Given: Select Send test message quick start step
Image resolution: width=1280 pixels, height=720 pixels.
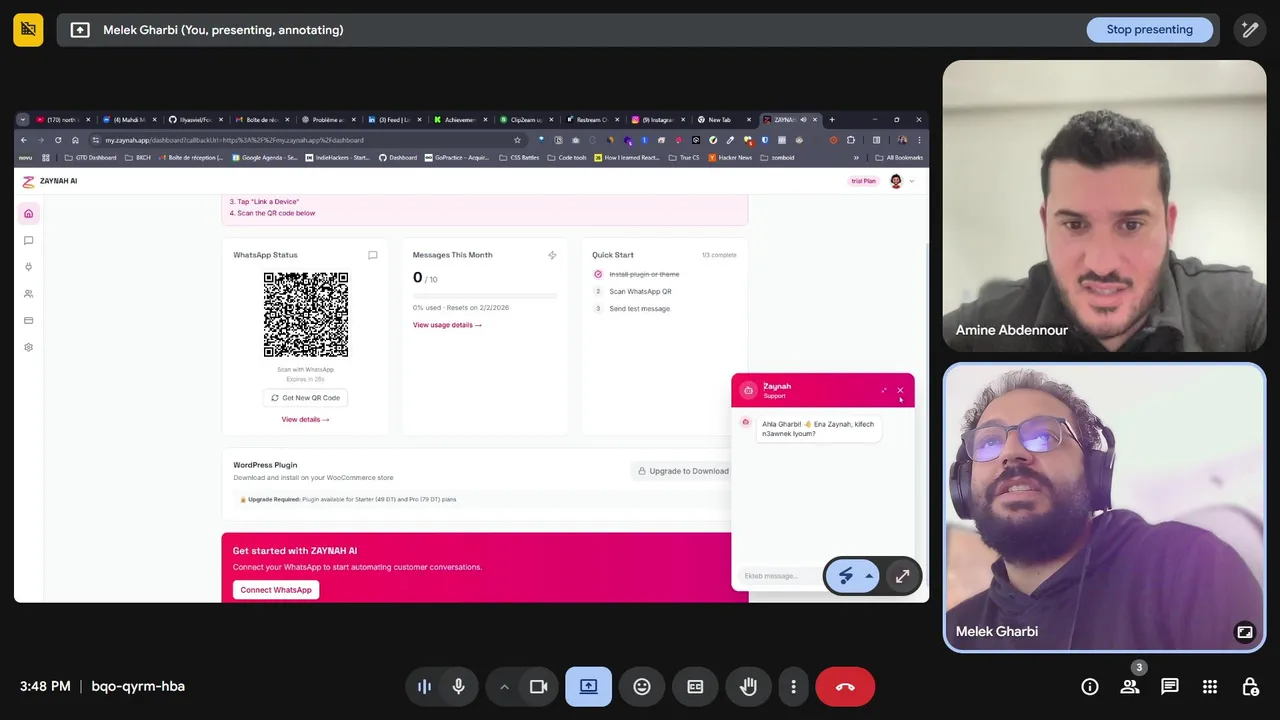Looking at the screenshot, I should 639,309.
